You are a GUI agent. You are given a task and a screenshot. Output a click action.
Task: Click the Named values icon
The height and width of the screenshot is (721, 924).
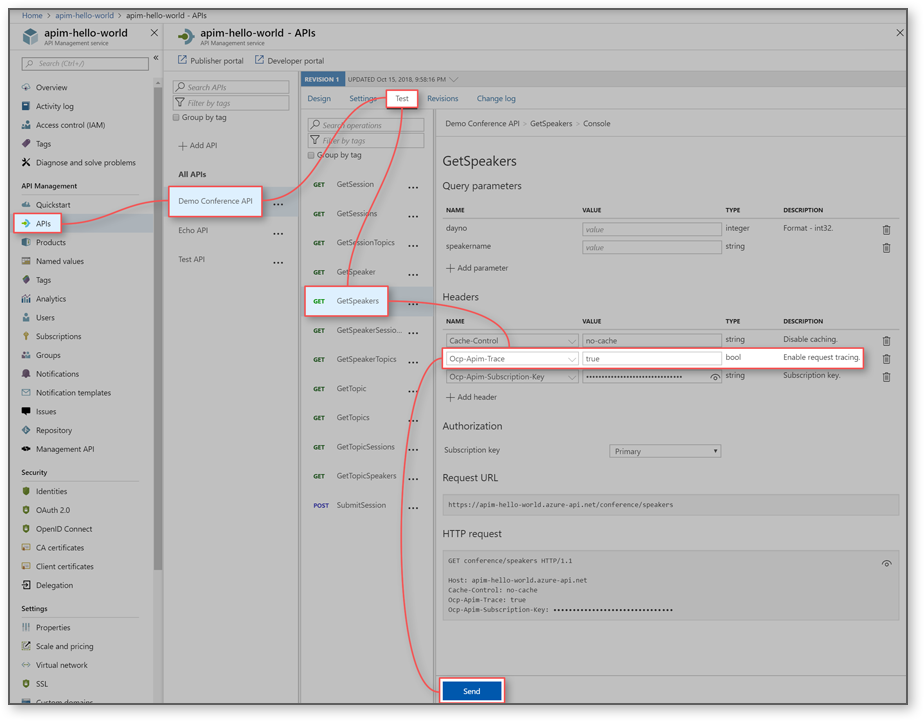pos(26,261)
